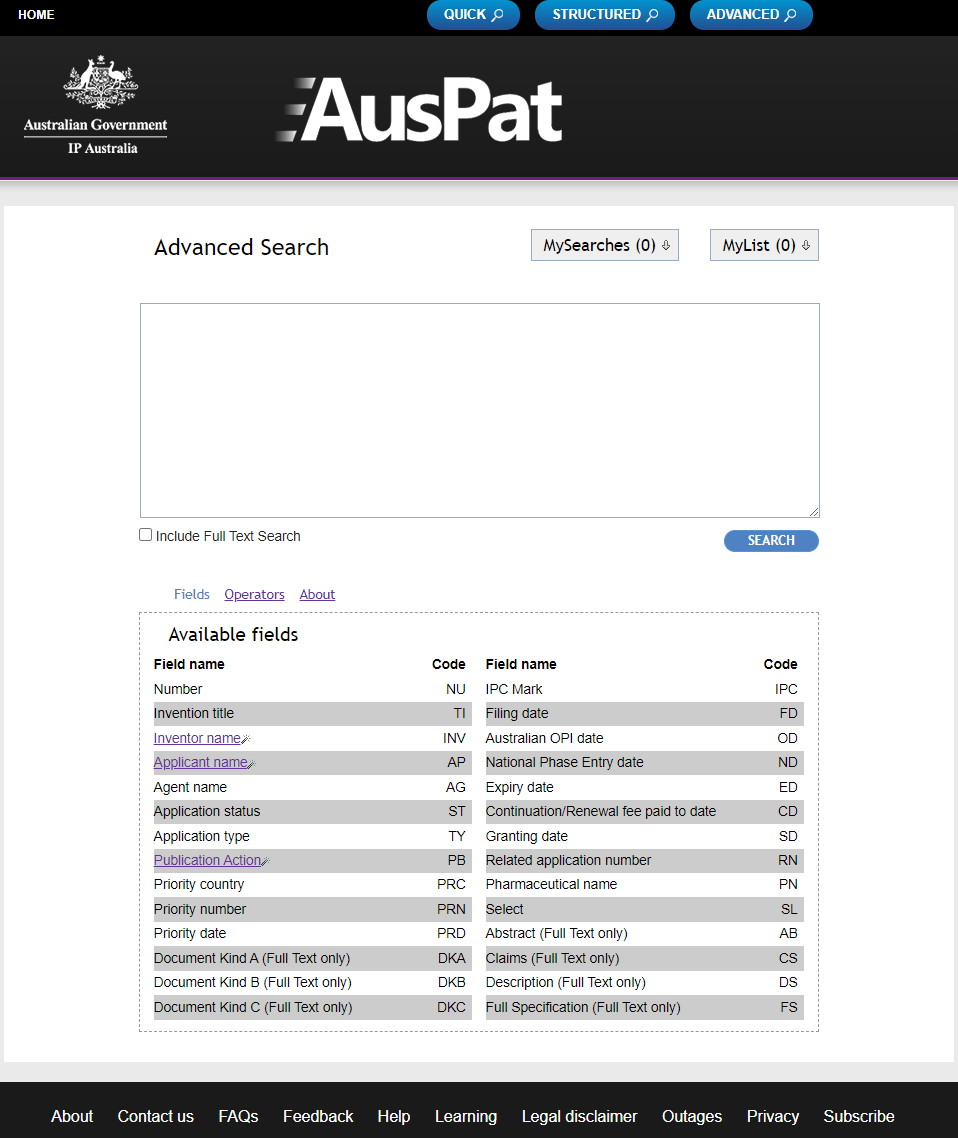This screenshot has height=1138, width=958.
Task: Open the Inventor name field link
Action: pos(197,738)
